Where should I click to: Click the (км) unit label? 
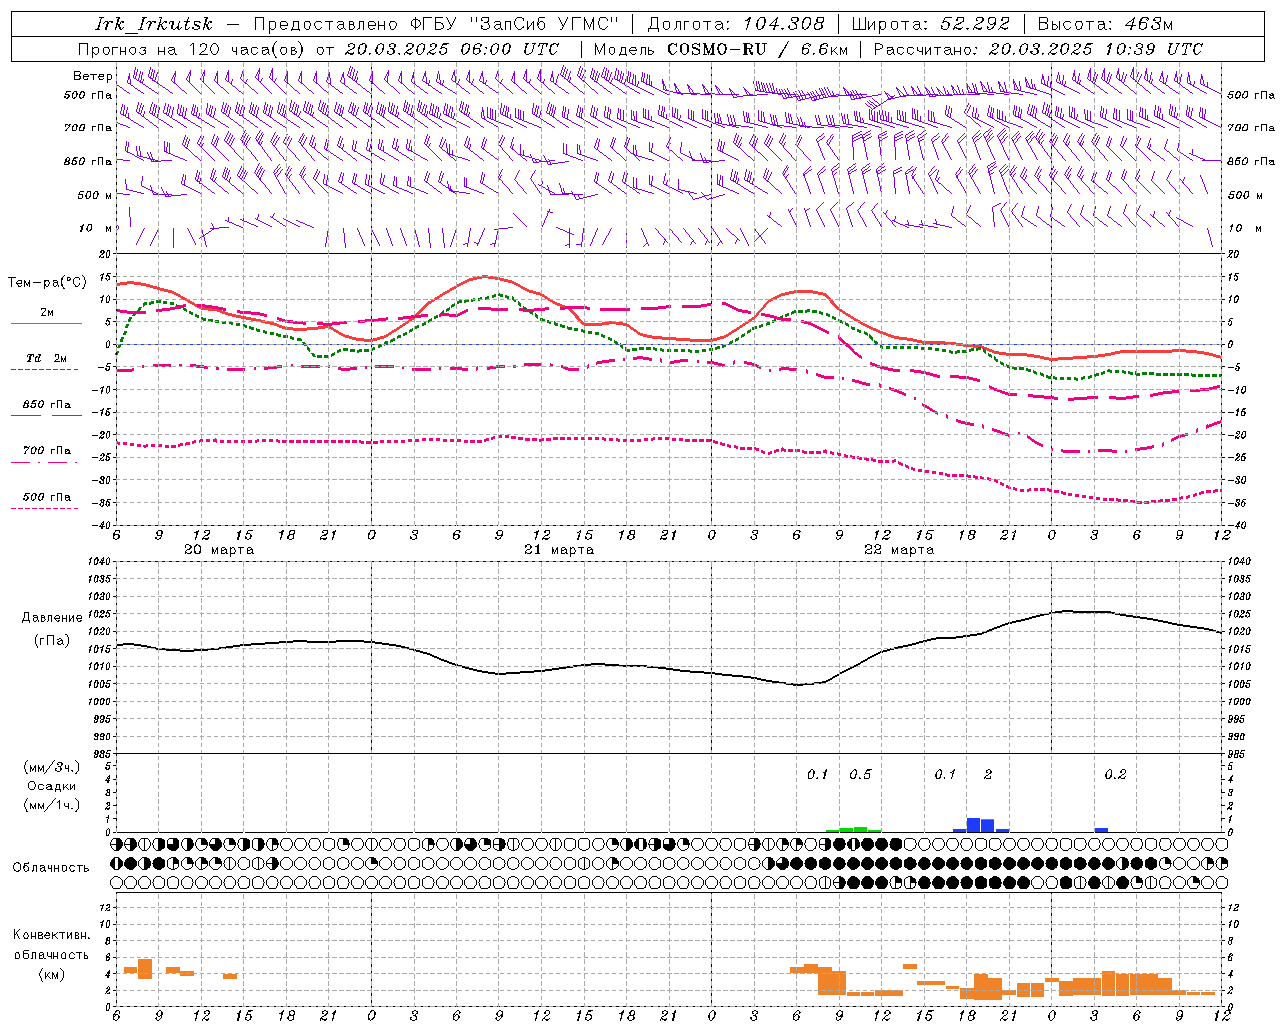coord(51,974)
